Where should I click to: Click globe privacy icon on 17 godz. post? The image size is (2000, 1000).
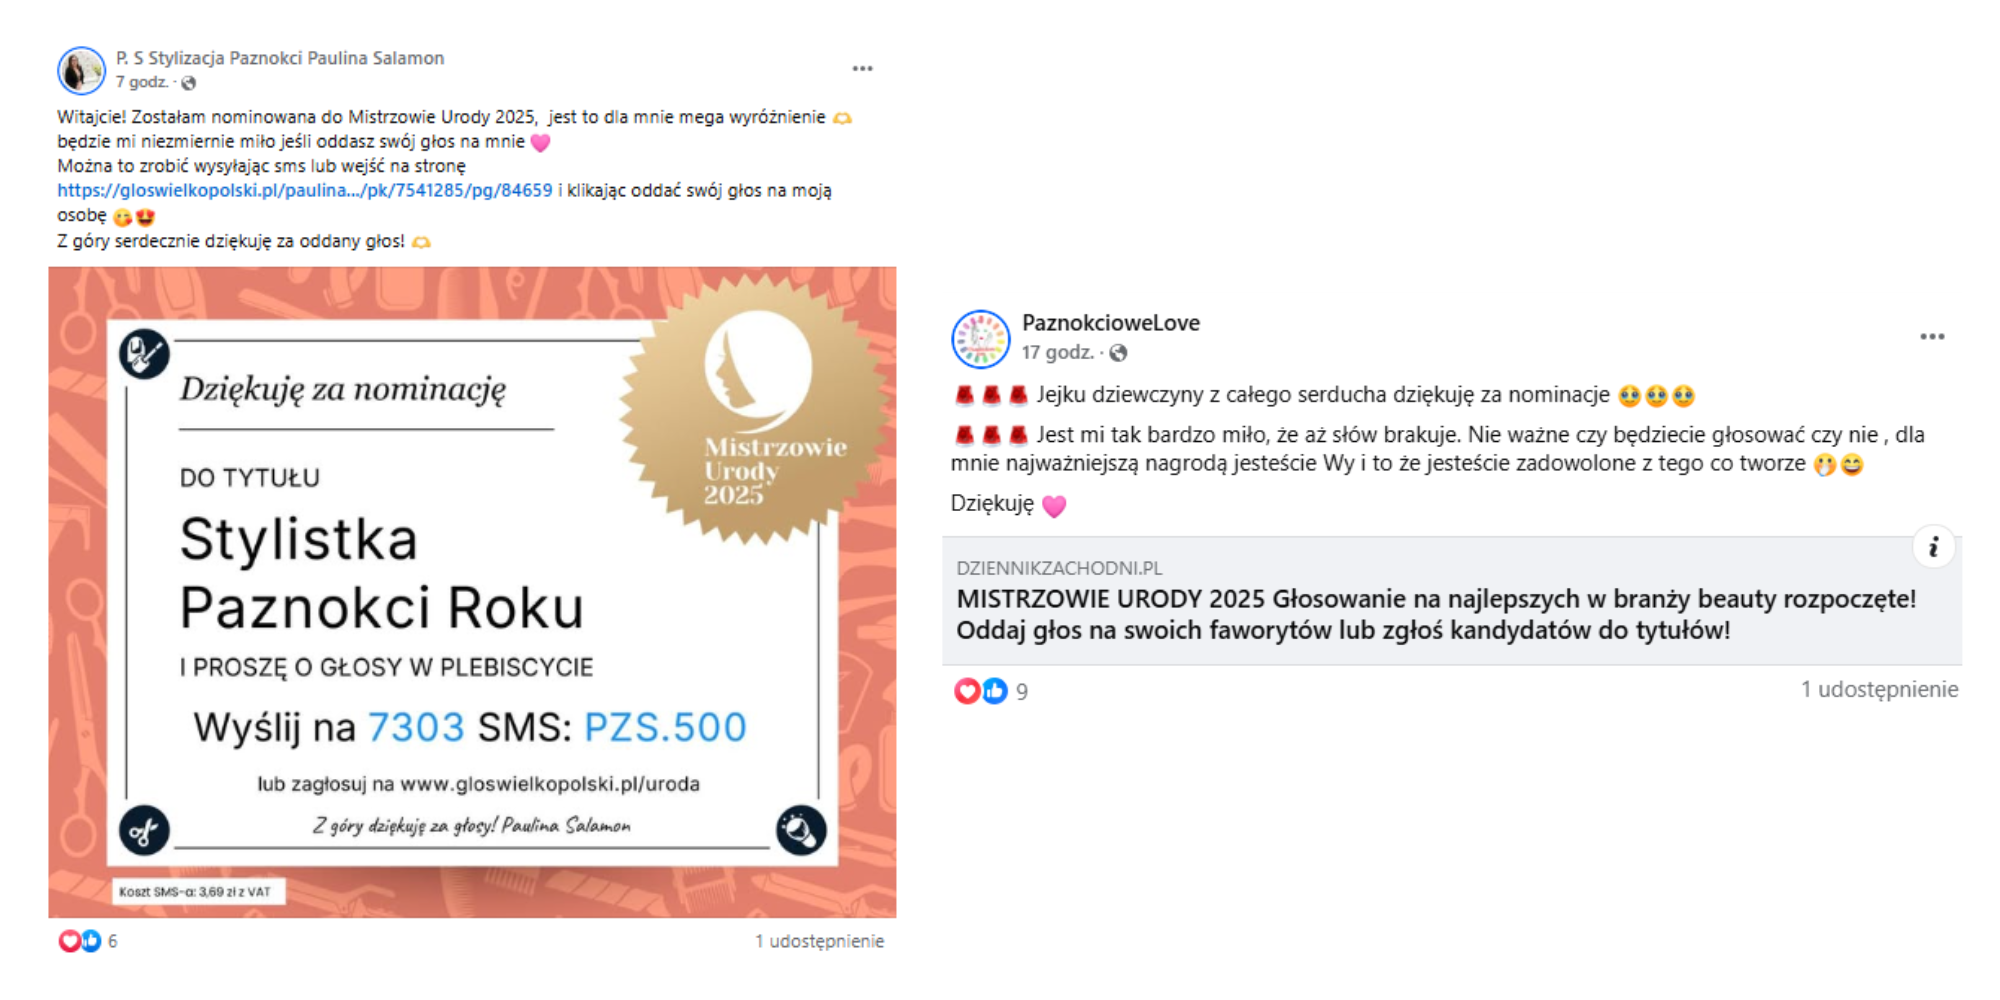tap(1118, 353)
